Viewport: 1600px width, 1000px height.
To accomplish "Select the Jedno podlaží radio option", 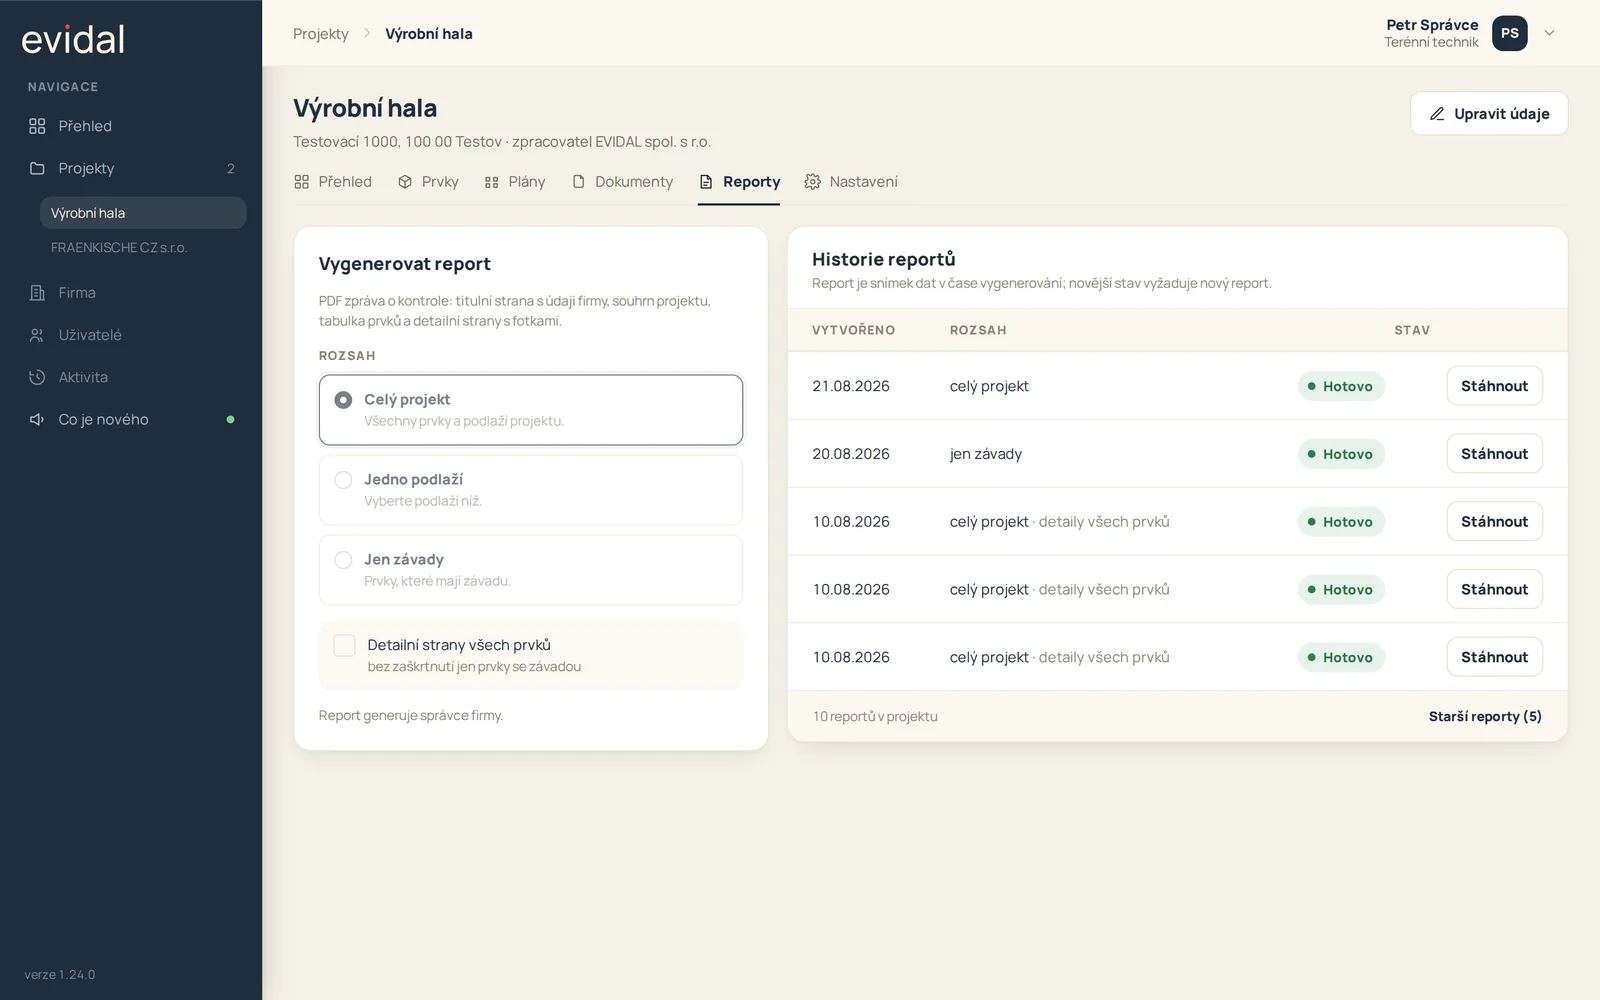I will (531, 490).
